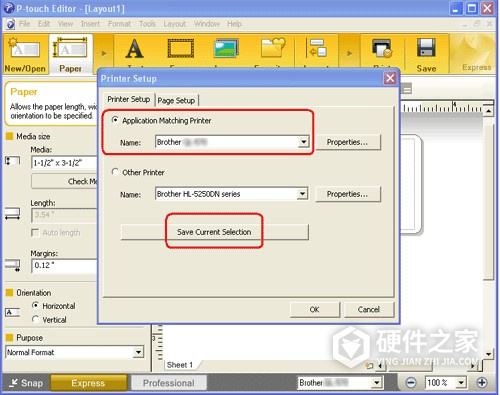Click Save Current Selection button
Screen dimensions: 500x395
point(214,232)
